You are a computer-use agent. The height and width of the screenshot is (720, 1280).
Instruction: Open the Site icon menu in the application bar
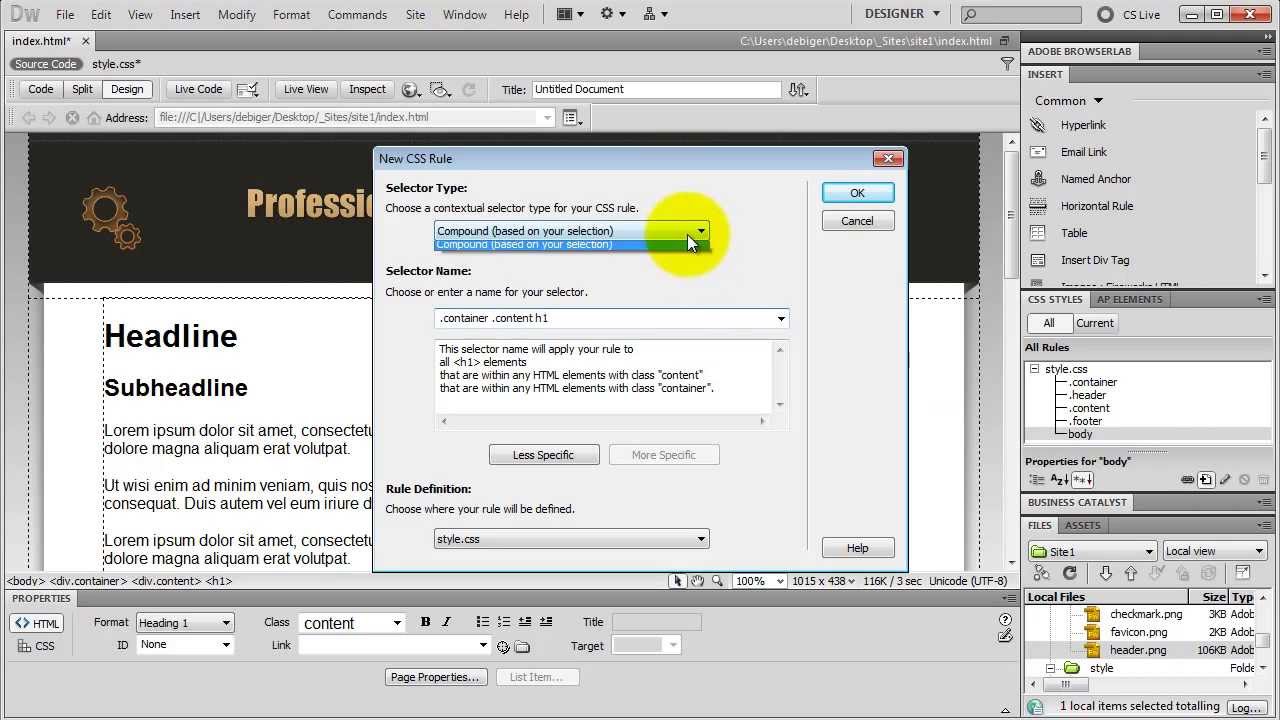point(655,14)
